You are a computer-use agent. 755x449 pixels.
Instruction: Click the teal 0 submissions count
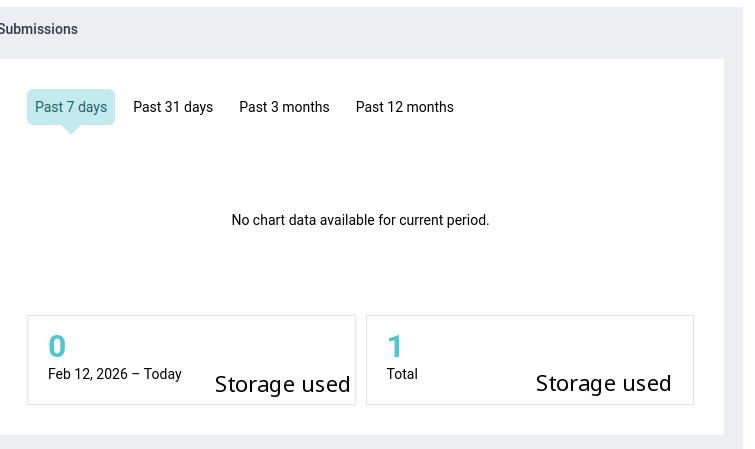pyautogui.click(x=57, y=346)
